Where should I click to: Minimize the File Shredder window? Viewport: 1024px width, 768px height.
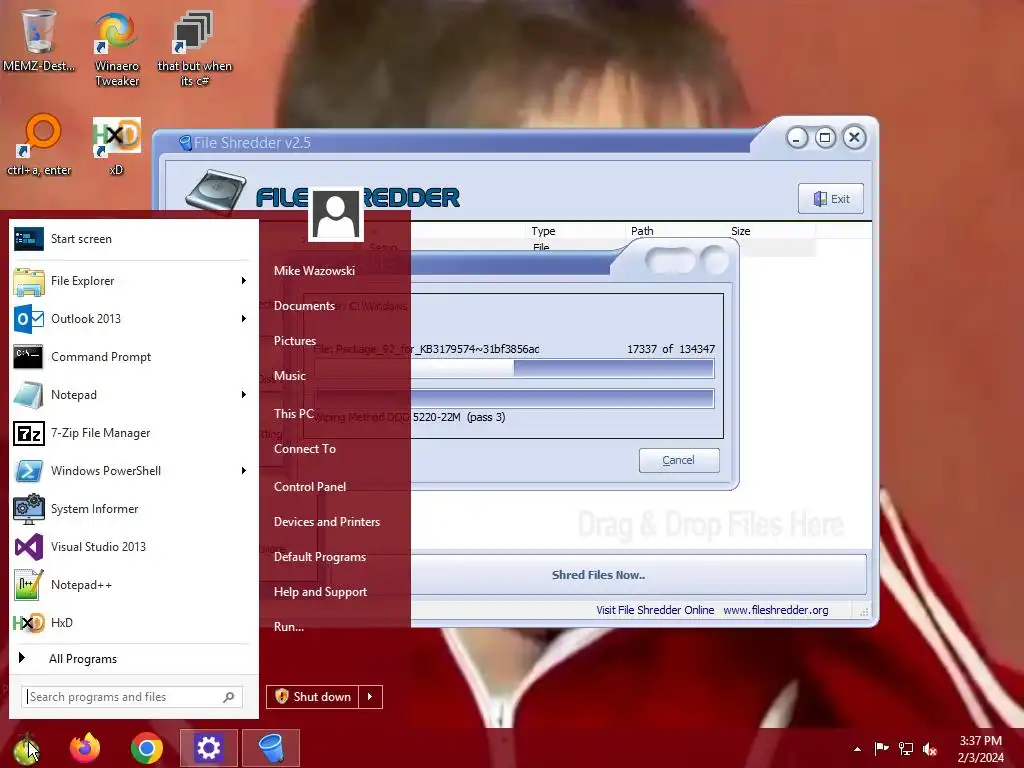click(797, 138)
